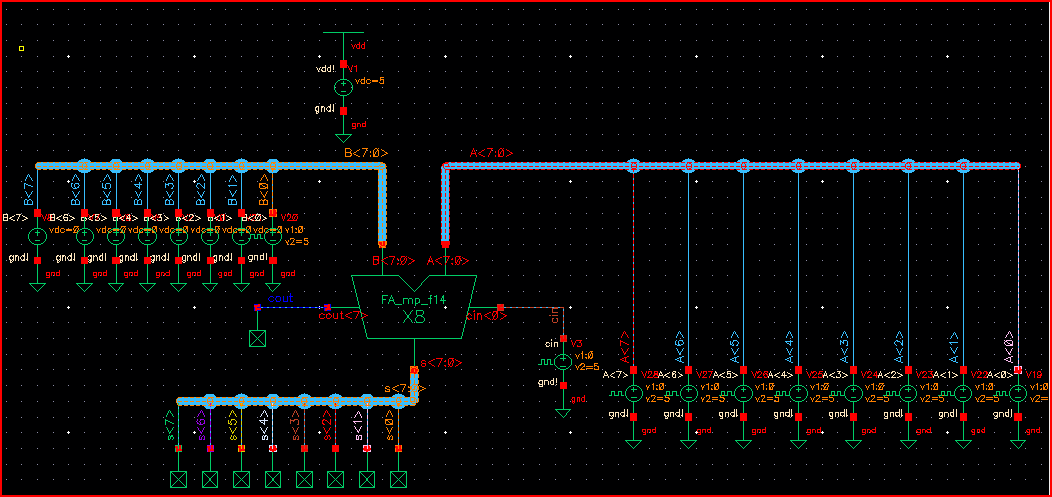Click the s<4> output pin box
This screenshot has width=1052, height=497.
pyautogui.click(x=273, y=480)
